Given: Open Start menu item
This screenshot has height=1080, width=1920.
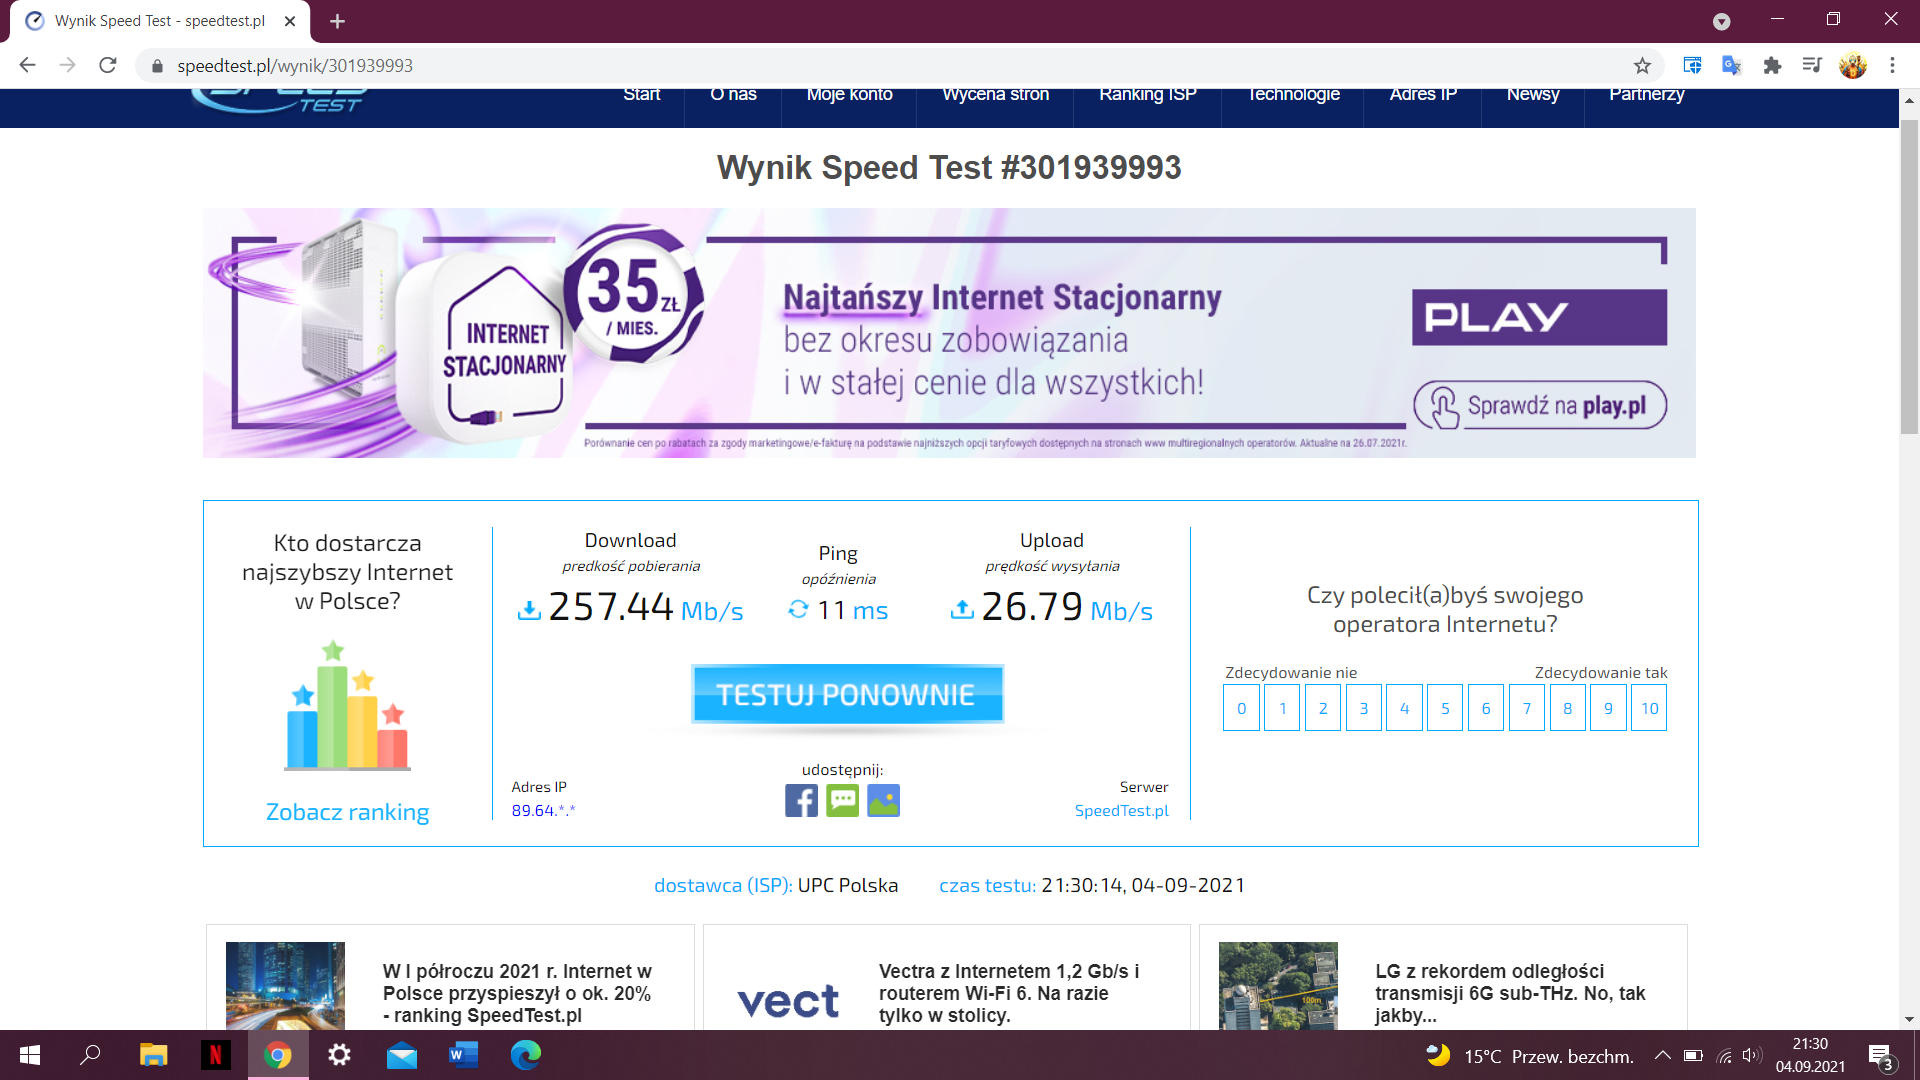Looking at the screenshot, I should click(x=642, y=95).
